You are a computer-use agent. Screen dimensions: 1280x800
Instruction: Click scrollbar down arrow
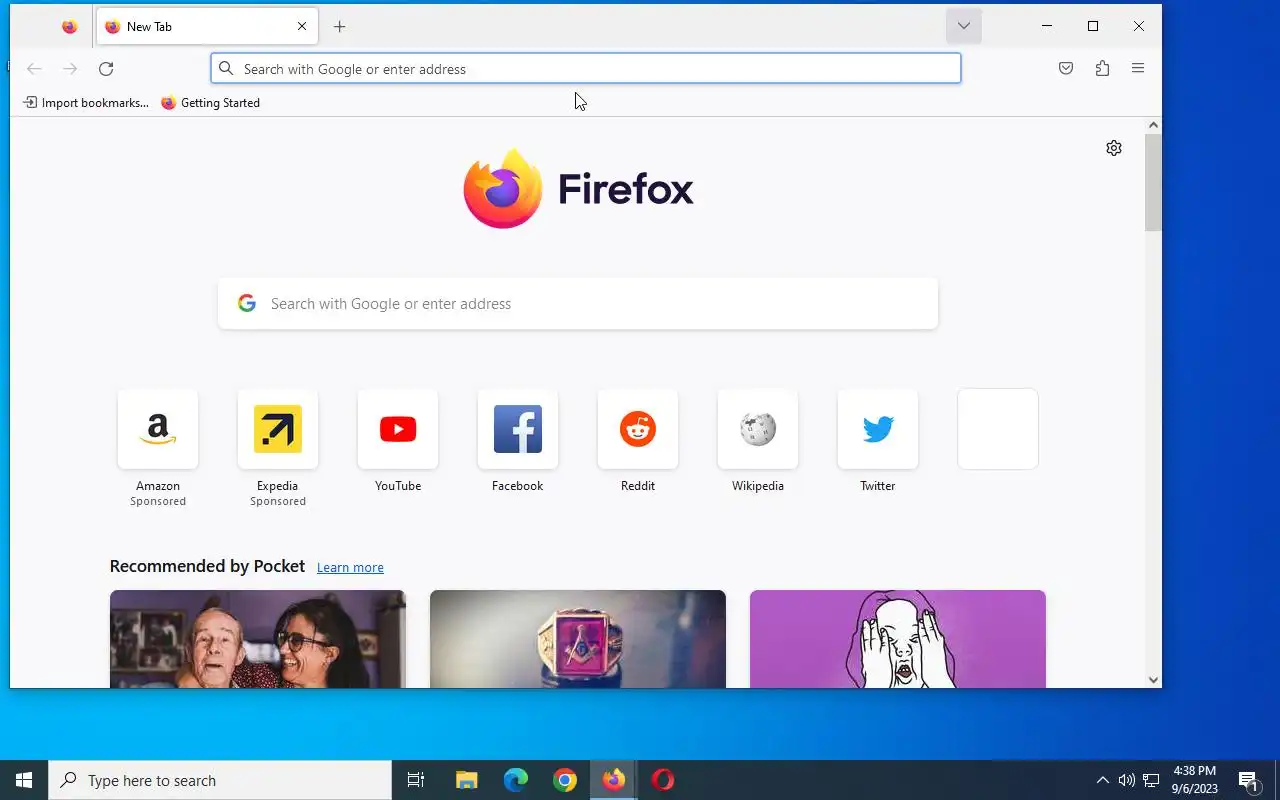coord(1153,680)
